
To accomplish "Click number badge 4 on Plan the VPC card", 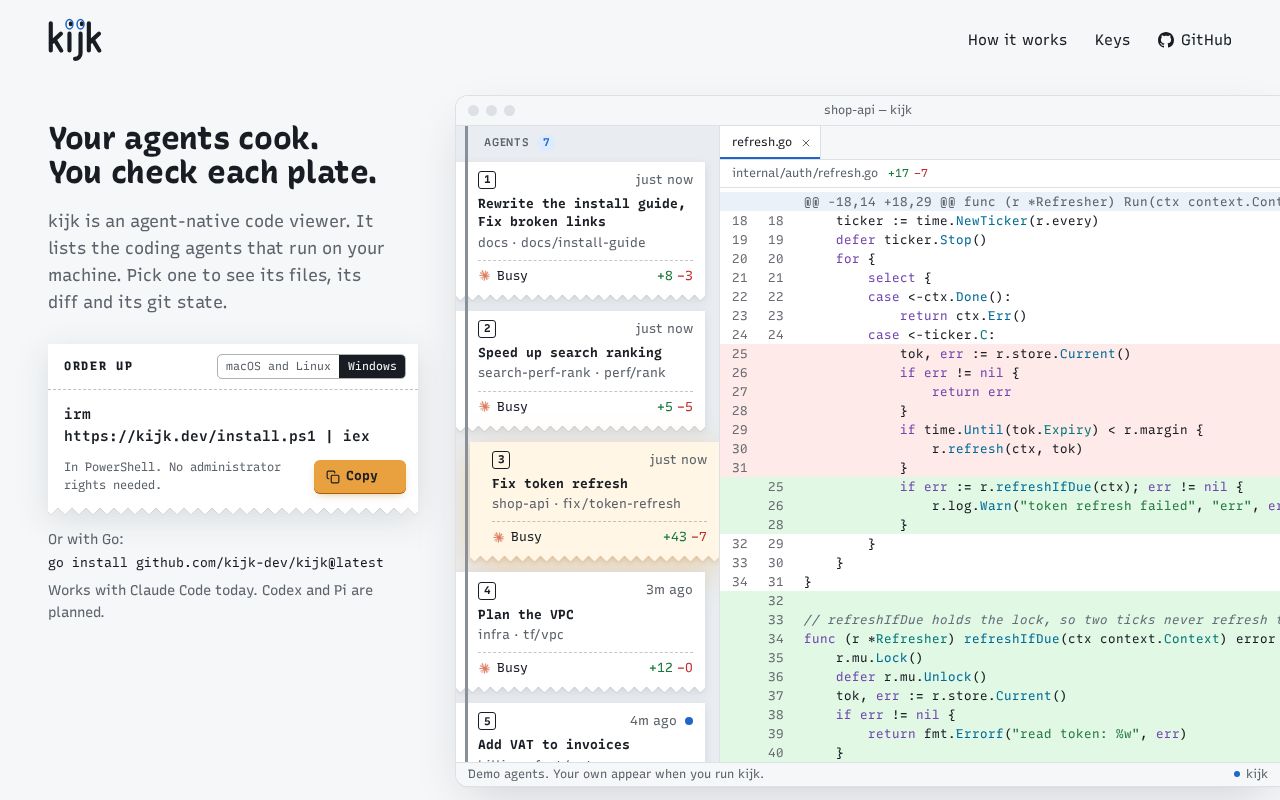I will click(x=487, y=590).
